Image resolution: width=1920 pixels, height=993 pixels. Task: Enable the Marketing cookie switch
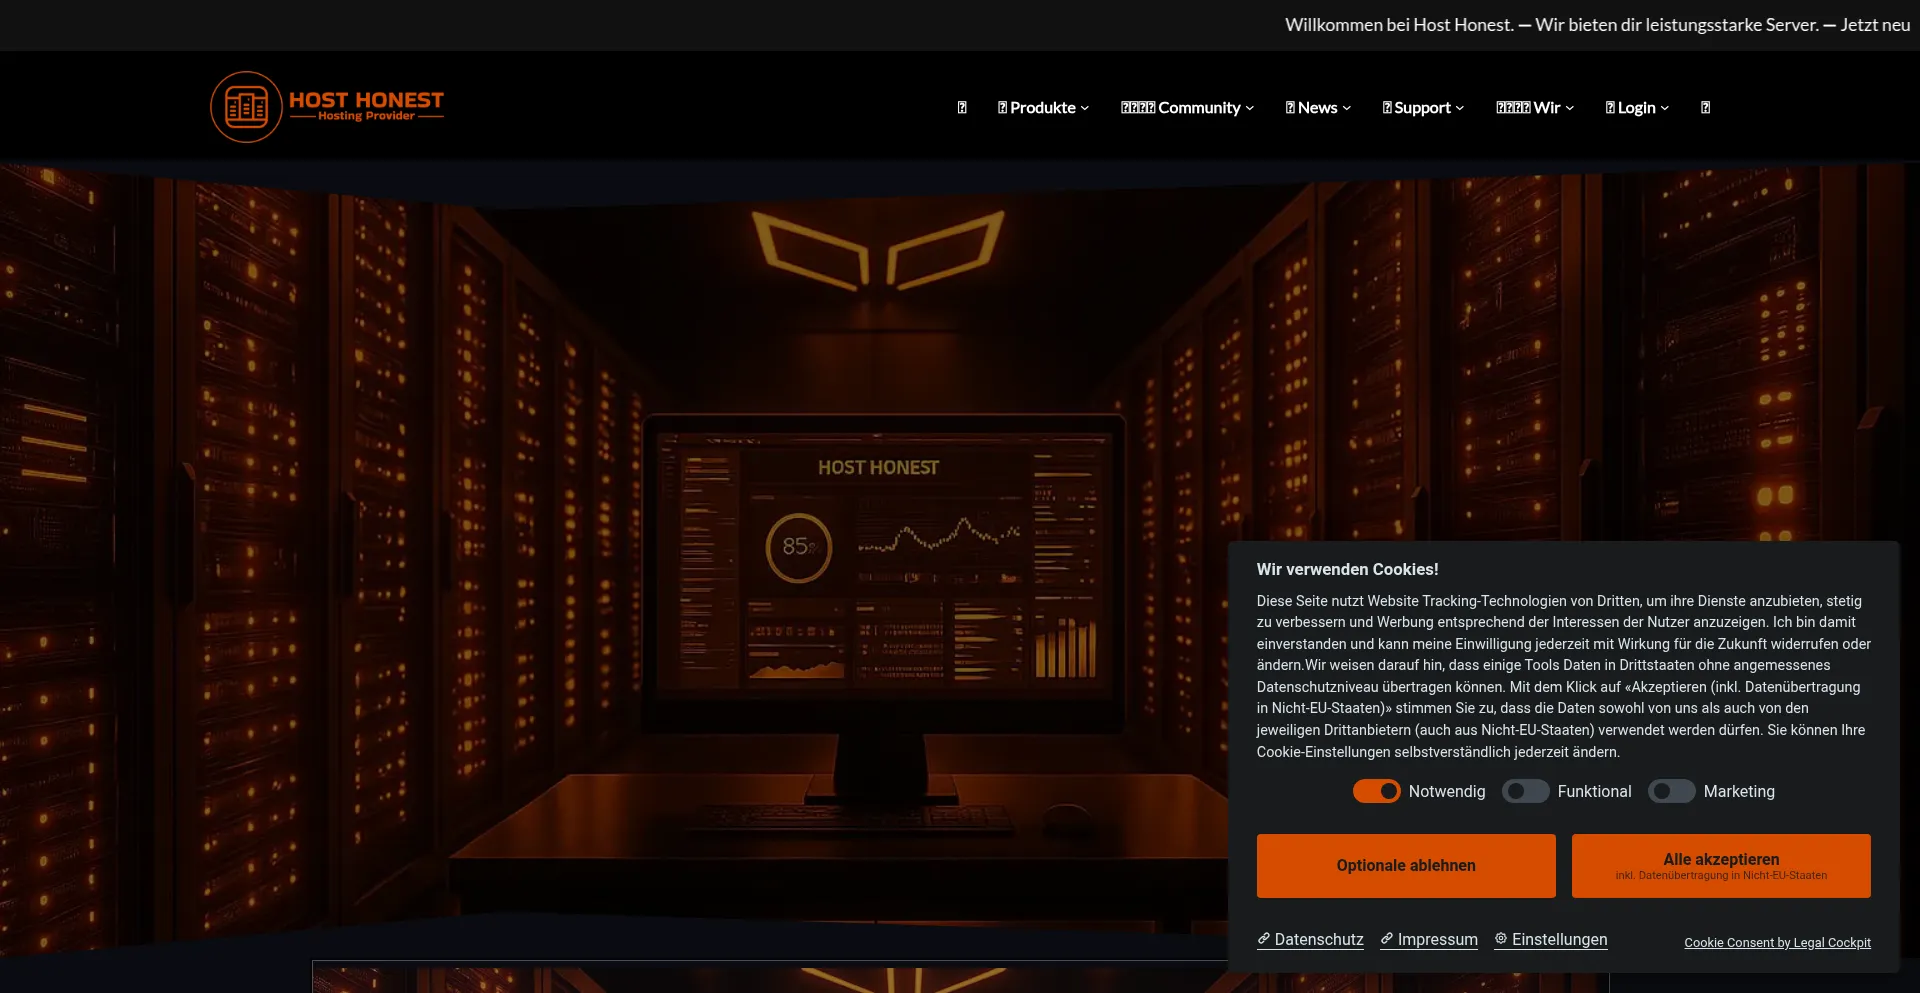(x=1671, y=791)
